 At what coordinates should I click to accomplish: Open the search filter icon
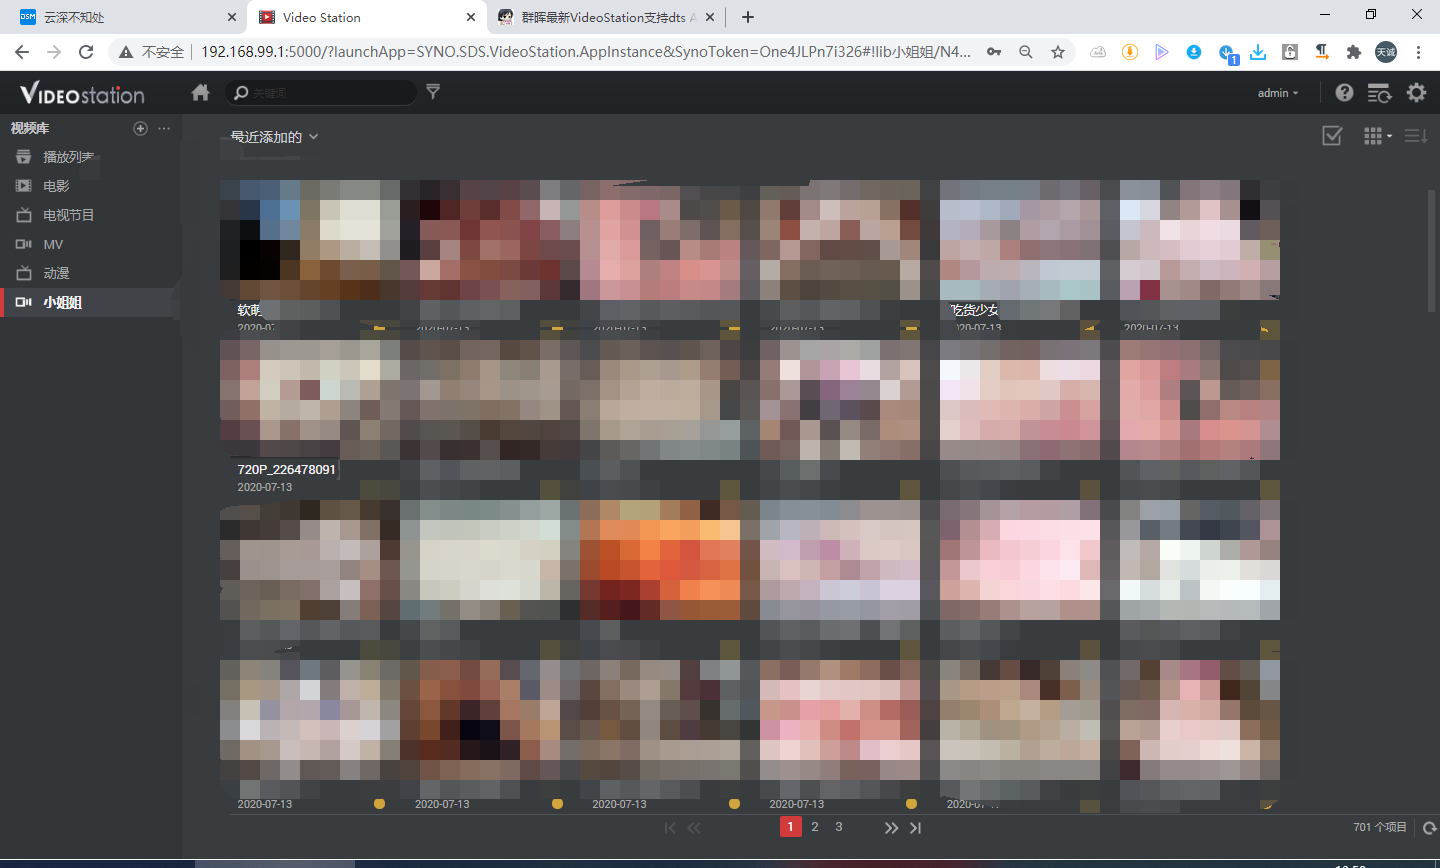click(x=433, y=92)
